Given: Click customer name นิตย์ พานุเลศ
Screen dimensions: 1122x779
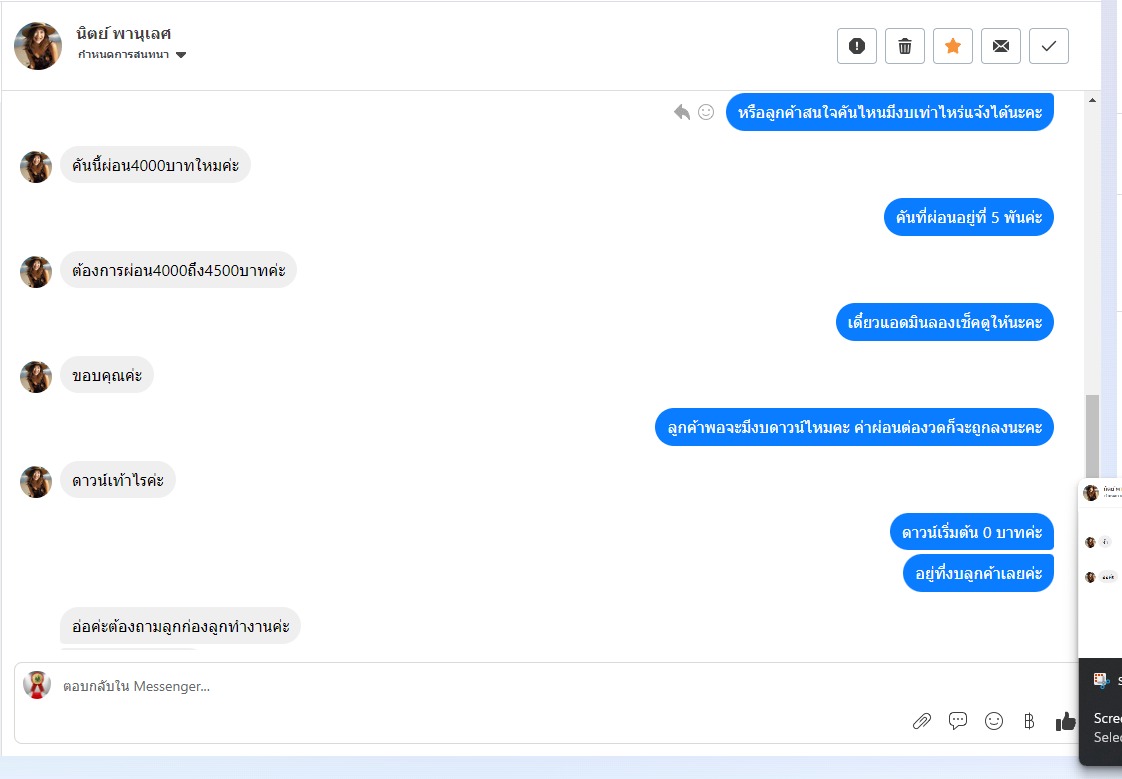Looking at the screenshot, I should [x=124, y=34].
